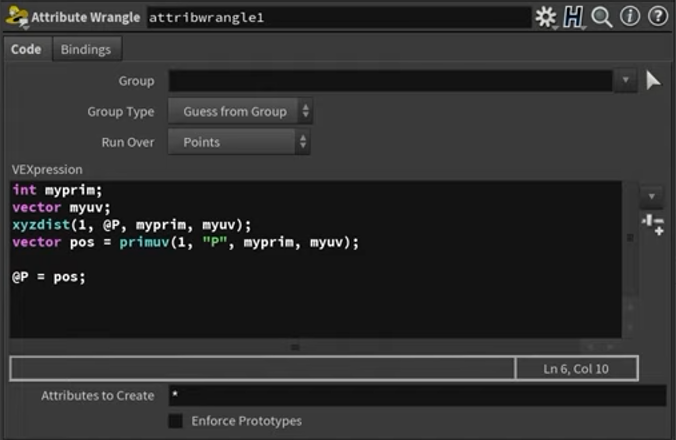The width and height of the screenshot is (676, 440).
Task: Click the Attribute Wrangle title text
Action: (86, 17)
